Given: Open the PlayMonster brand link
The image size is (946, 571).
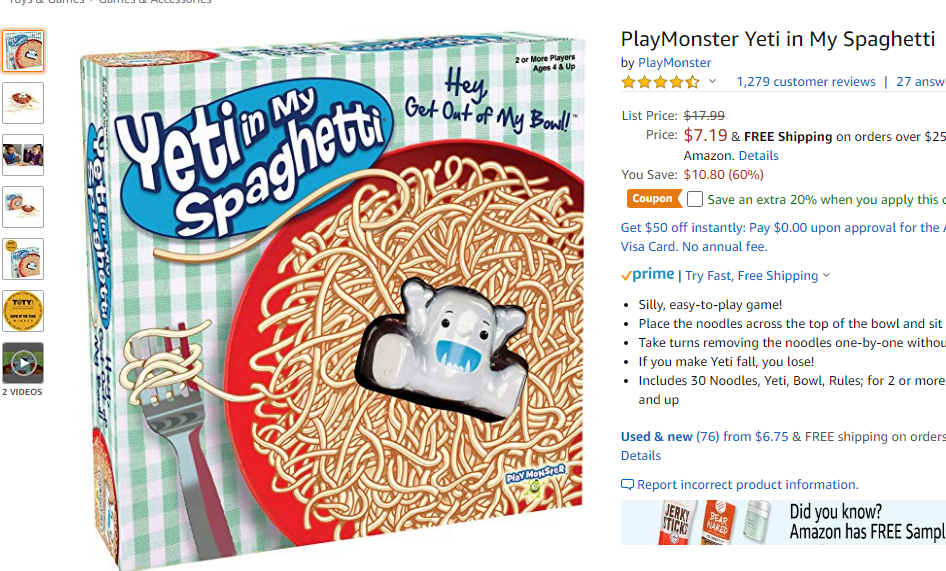Looking at the screenshot, I should tap(675, 63).
